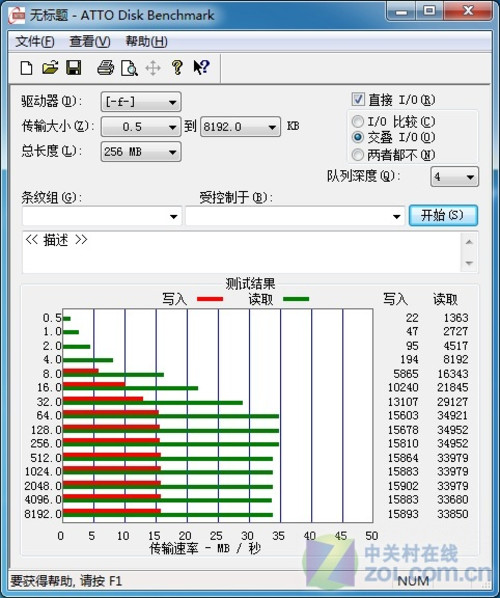Click the New document toolbar icon
This screenshot has width=500, height=598.
click(x=26, y=68)
